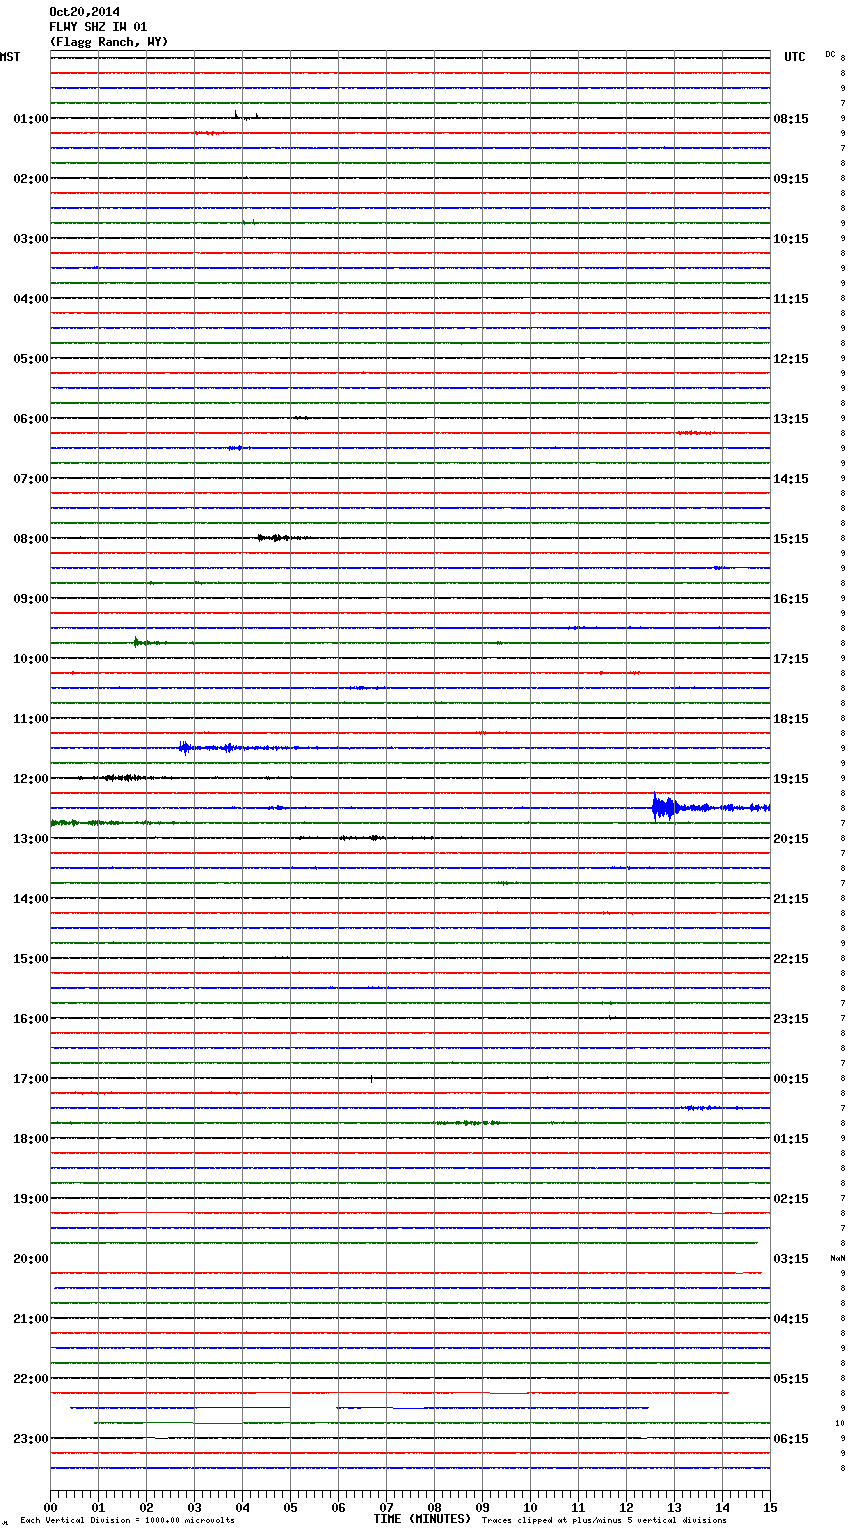The width and height of the screenshot is (850, 1534).
Task: Click the Oct20,2014 date header
Action: point(84,12)
